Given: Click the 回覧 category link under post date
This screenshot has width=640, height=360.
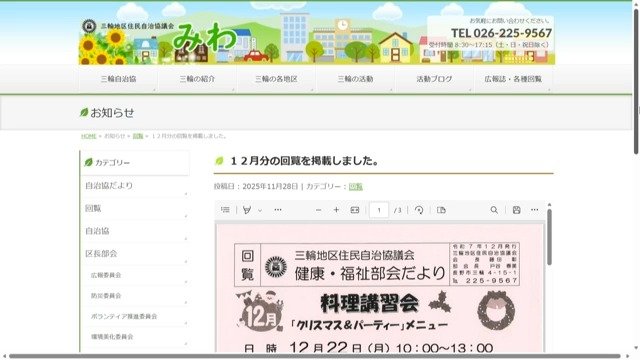Looking at the screenshot, I should (356, 187).
